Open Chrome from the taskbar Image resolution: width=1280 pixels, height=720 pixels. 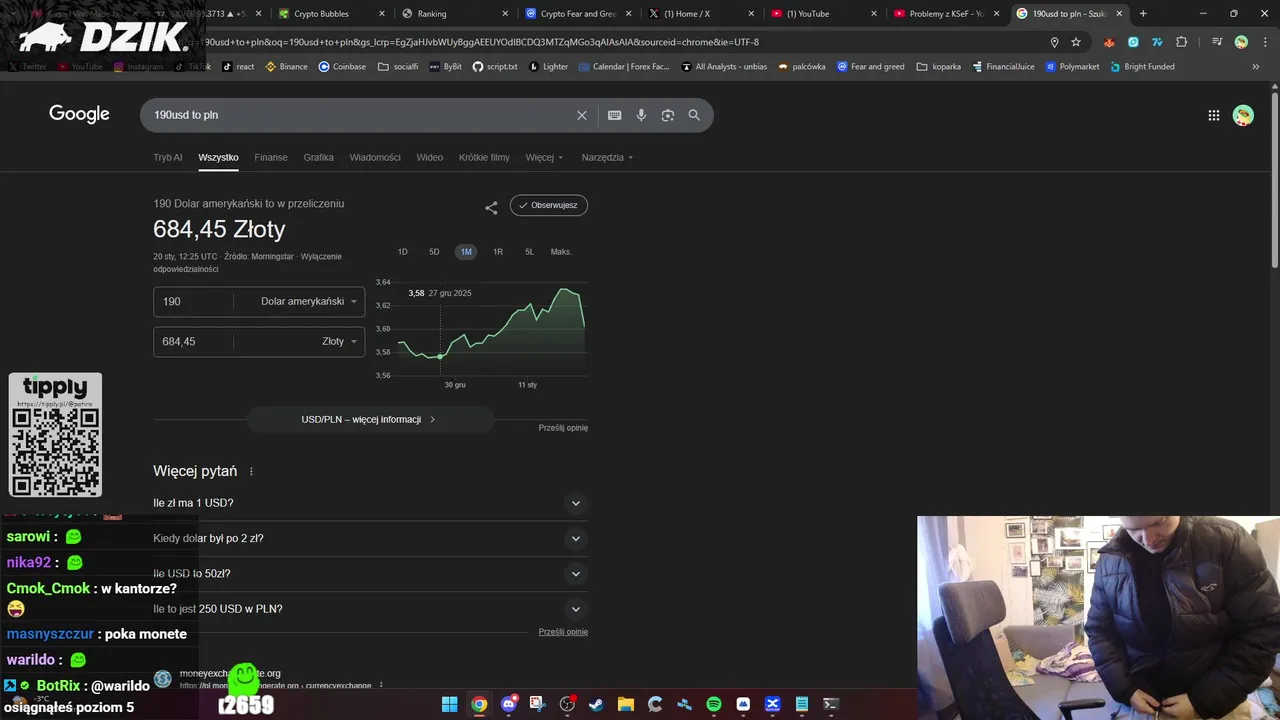pyautogui.click(x=479, y=704)
